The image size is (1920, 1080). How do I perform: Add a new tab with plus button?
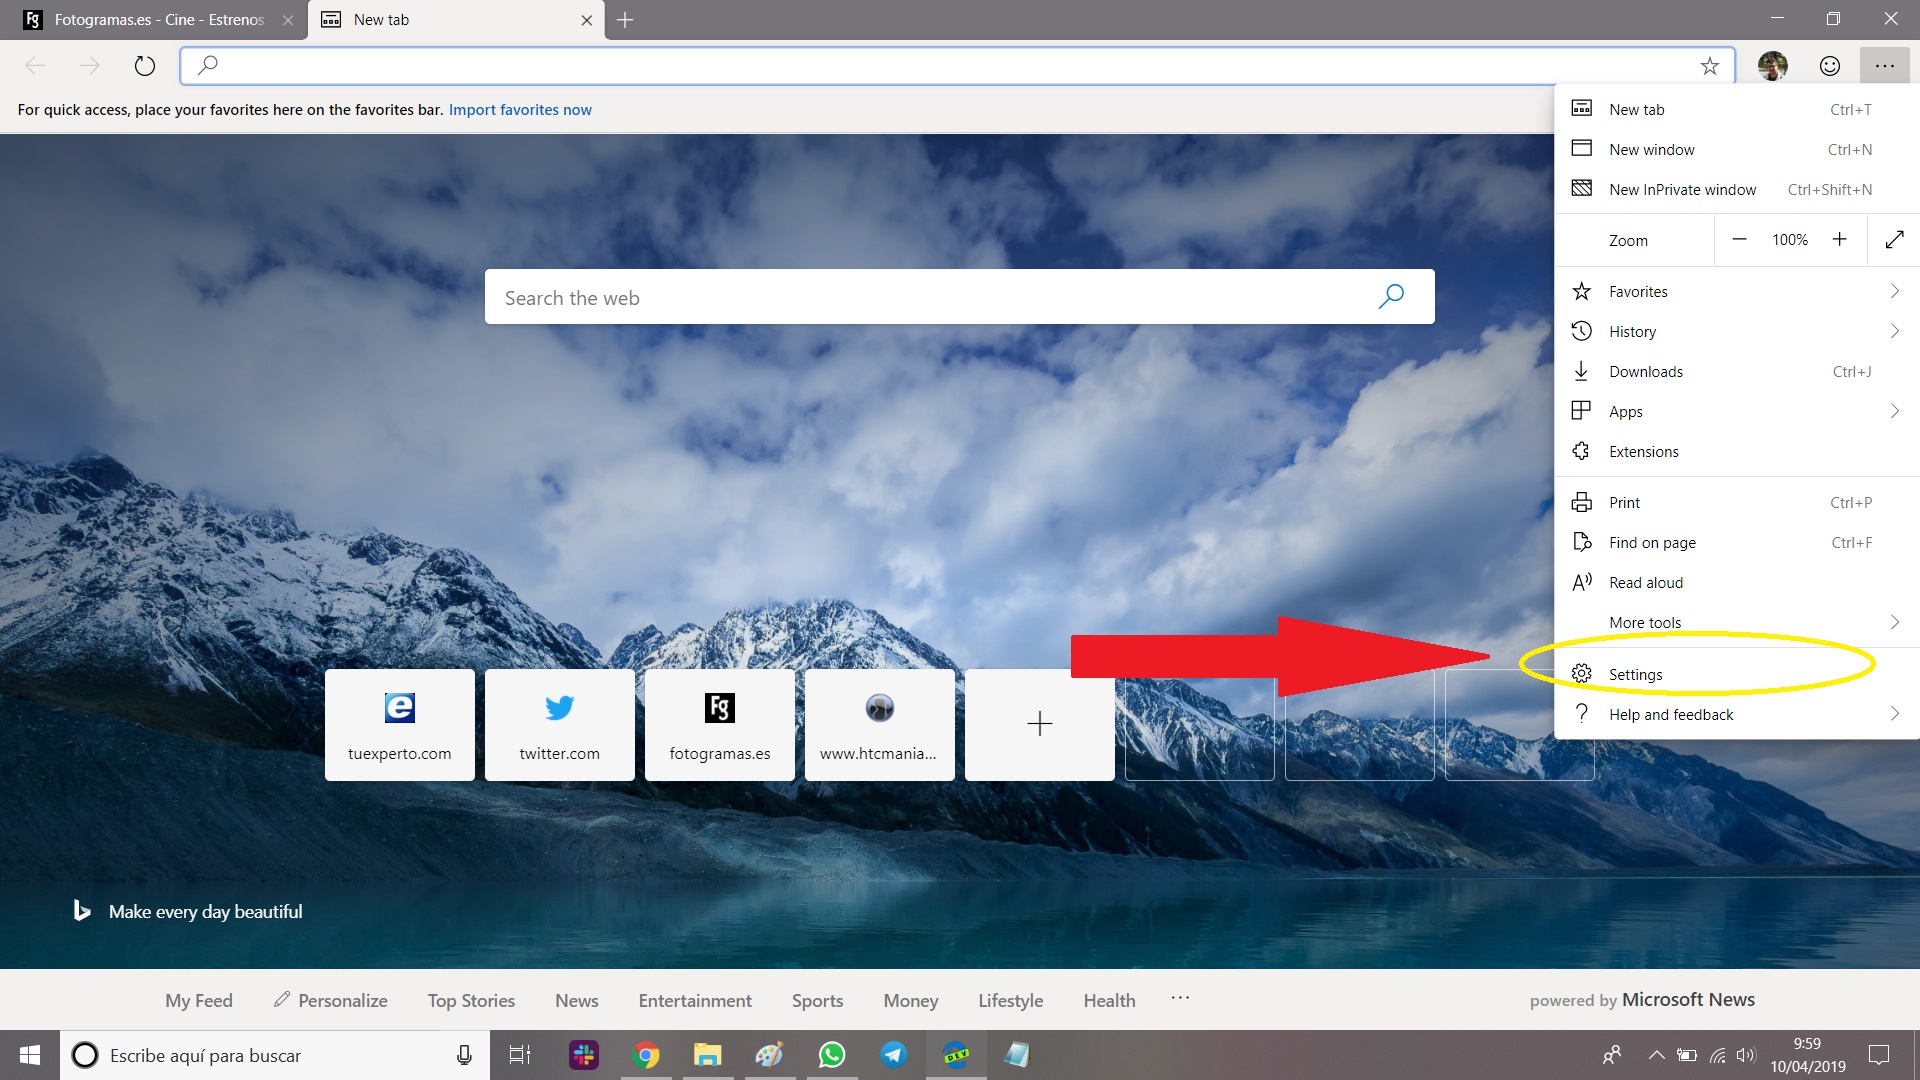coord(625,20)
